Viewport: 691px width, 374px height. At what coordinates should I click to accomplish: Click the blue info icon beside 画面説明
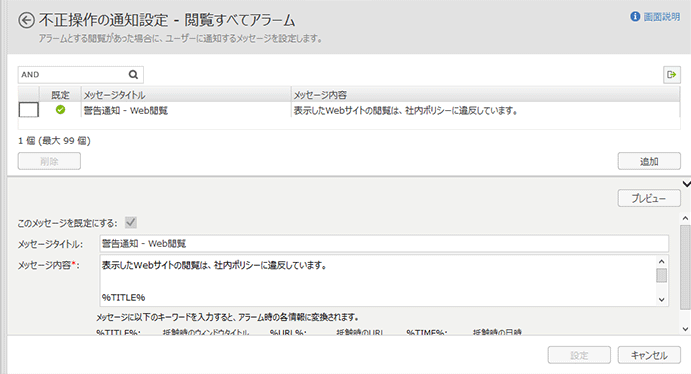[x=635, y=17]
